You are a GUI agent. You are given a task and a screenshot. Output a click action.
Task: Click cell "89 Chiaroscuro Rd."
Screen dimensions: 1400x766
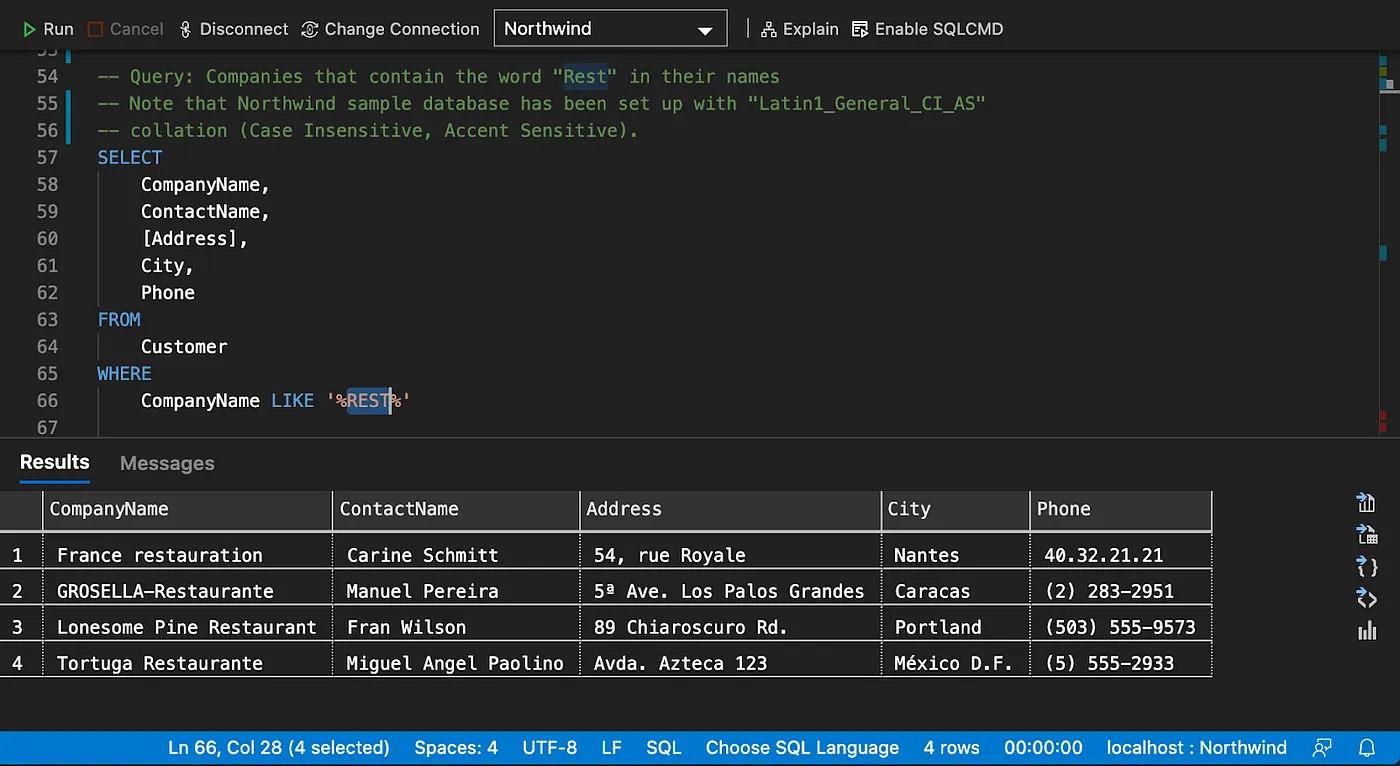(730, 627)
